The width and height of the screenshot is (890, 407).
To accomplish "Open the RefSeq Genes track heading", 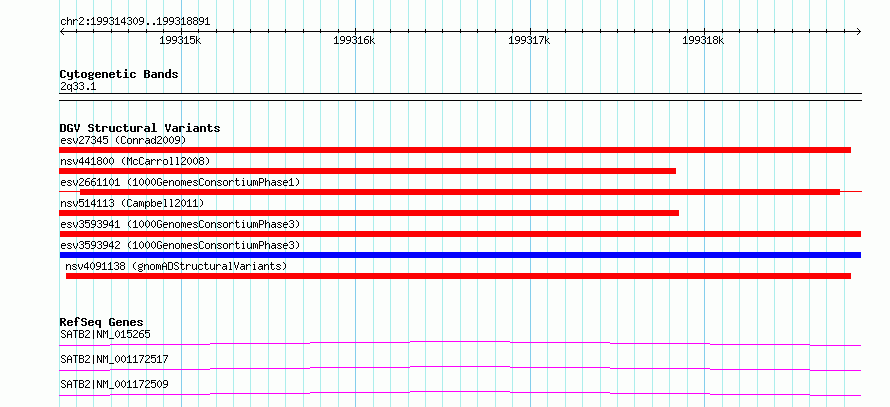I will point(101,322).
